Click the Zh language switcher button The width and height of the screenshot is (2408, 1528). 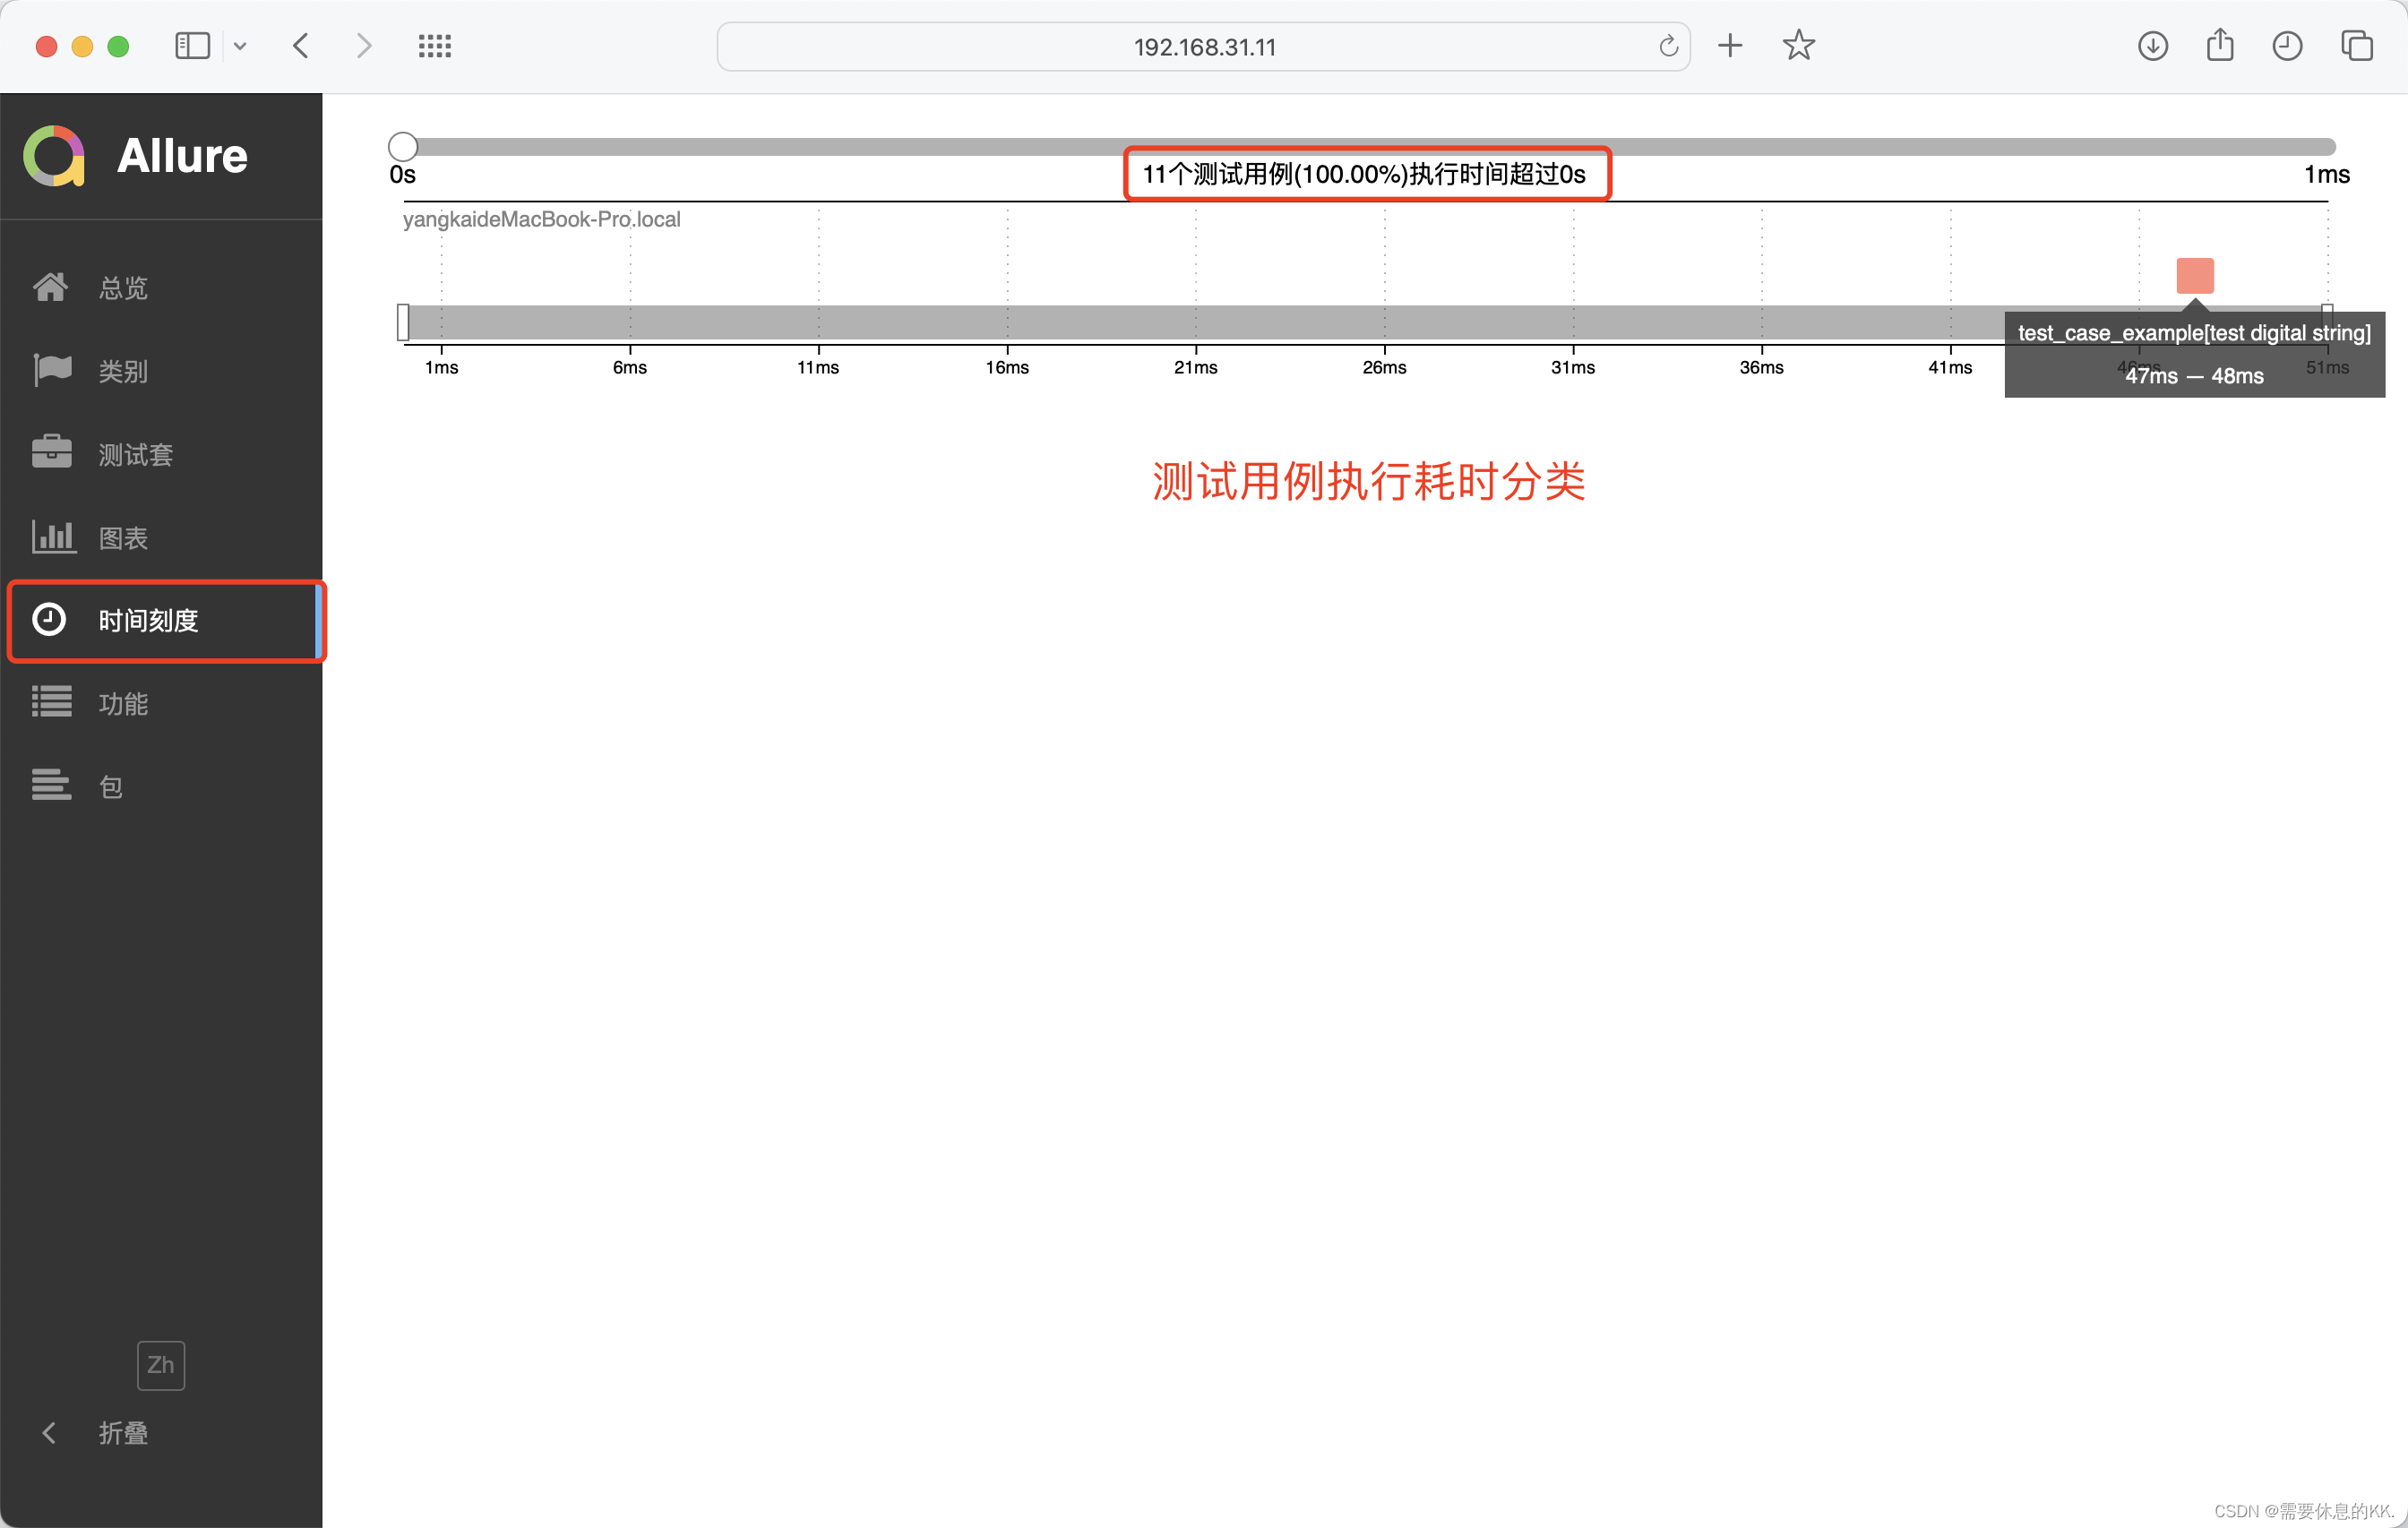click(160, 1365)
